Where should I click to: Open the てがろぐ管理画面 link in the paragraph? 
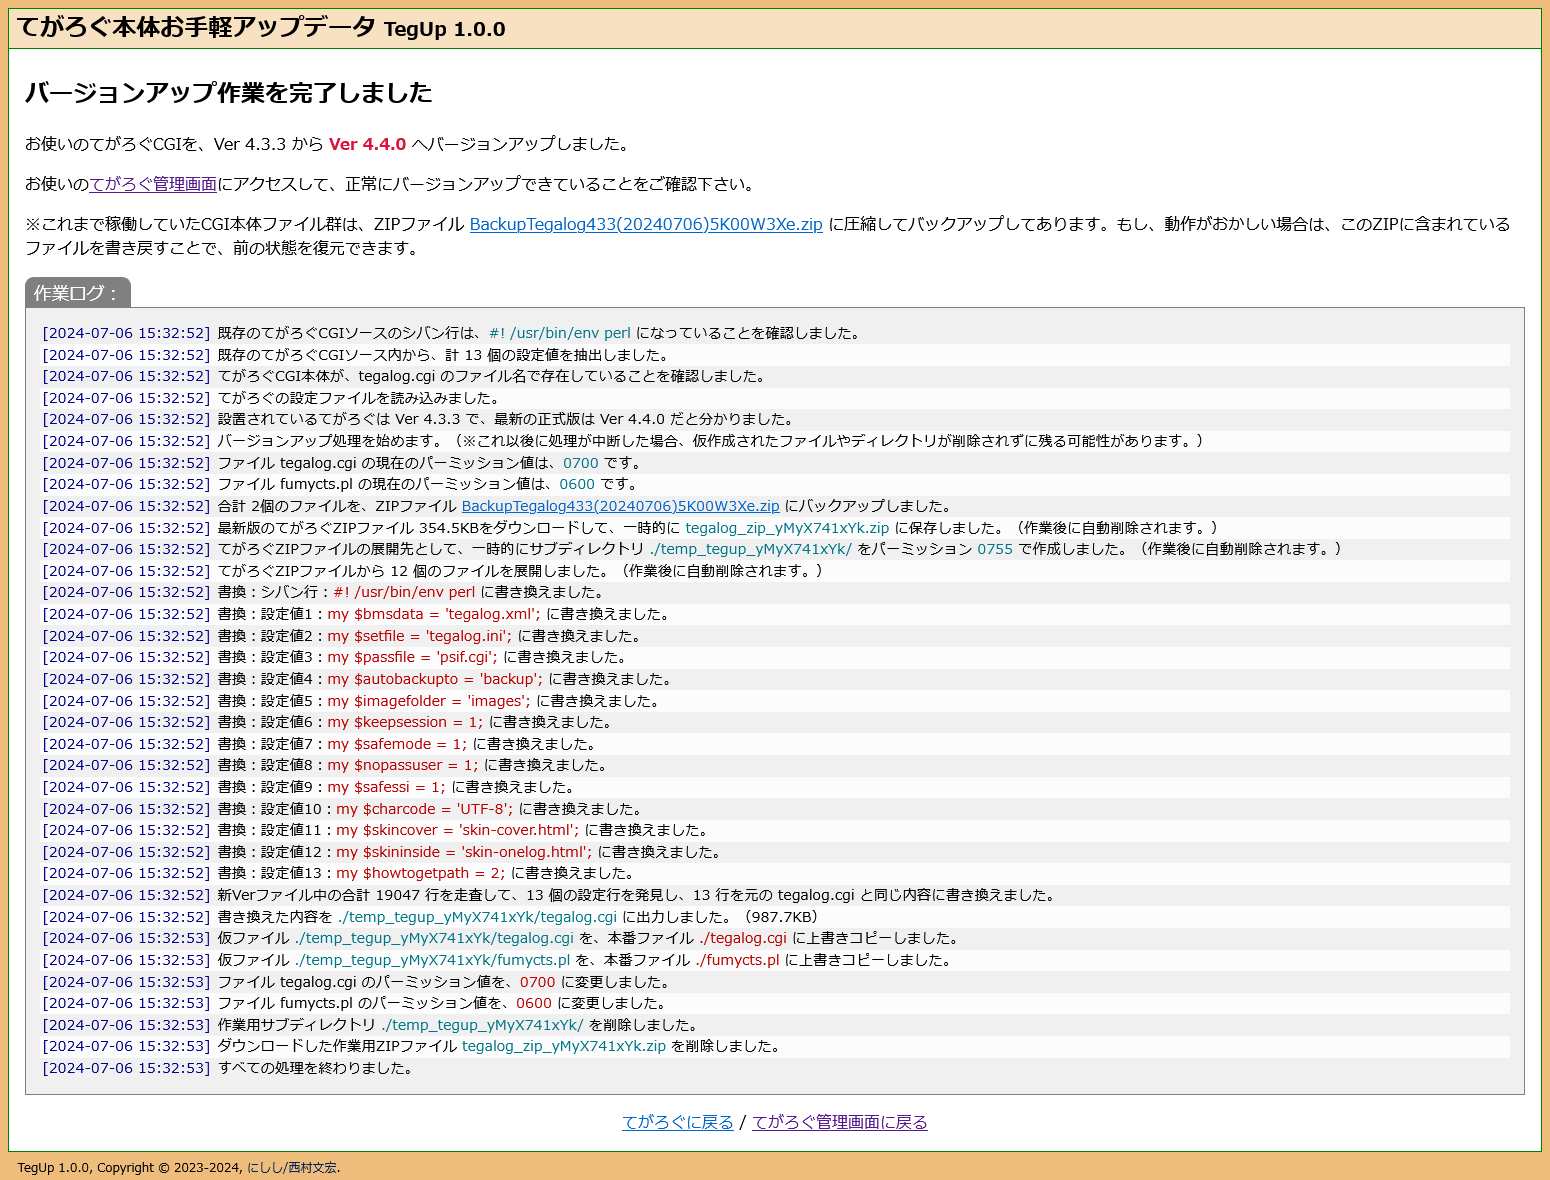pyautogui.click(x=153, y=184)
